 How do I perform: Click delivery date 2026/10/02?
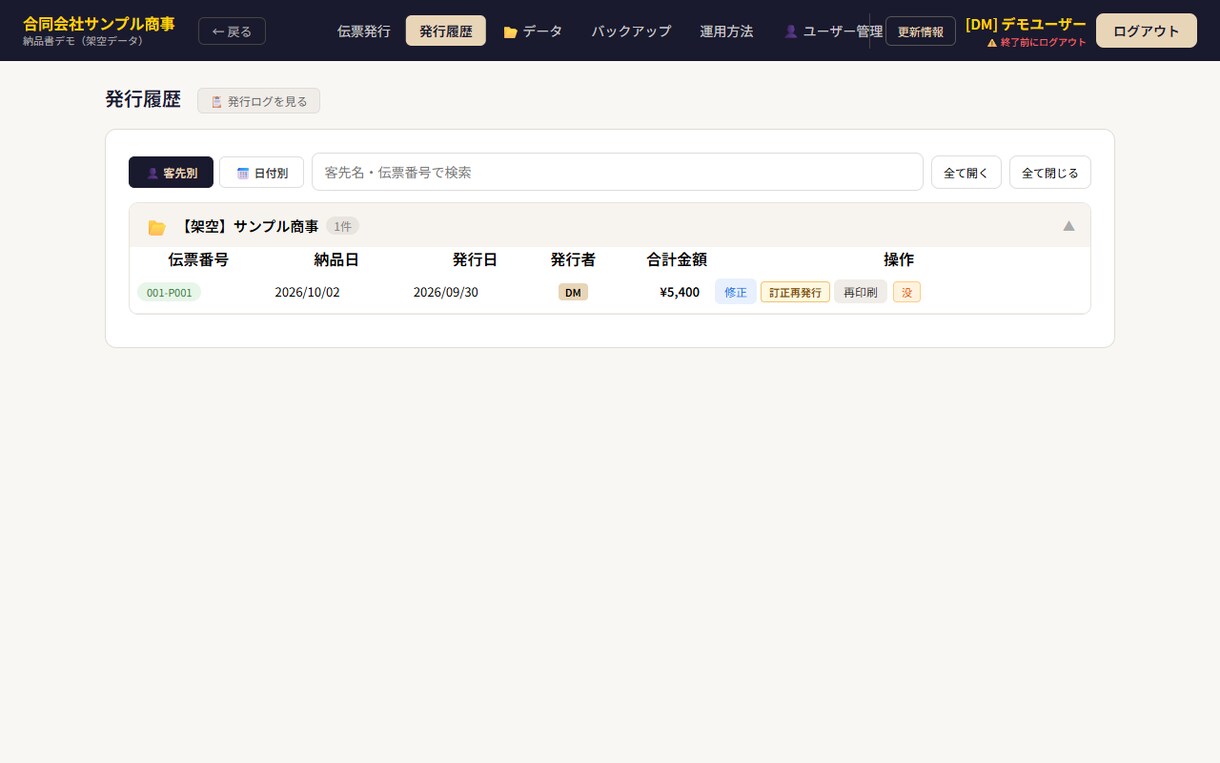point(307,292)
